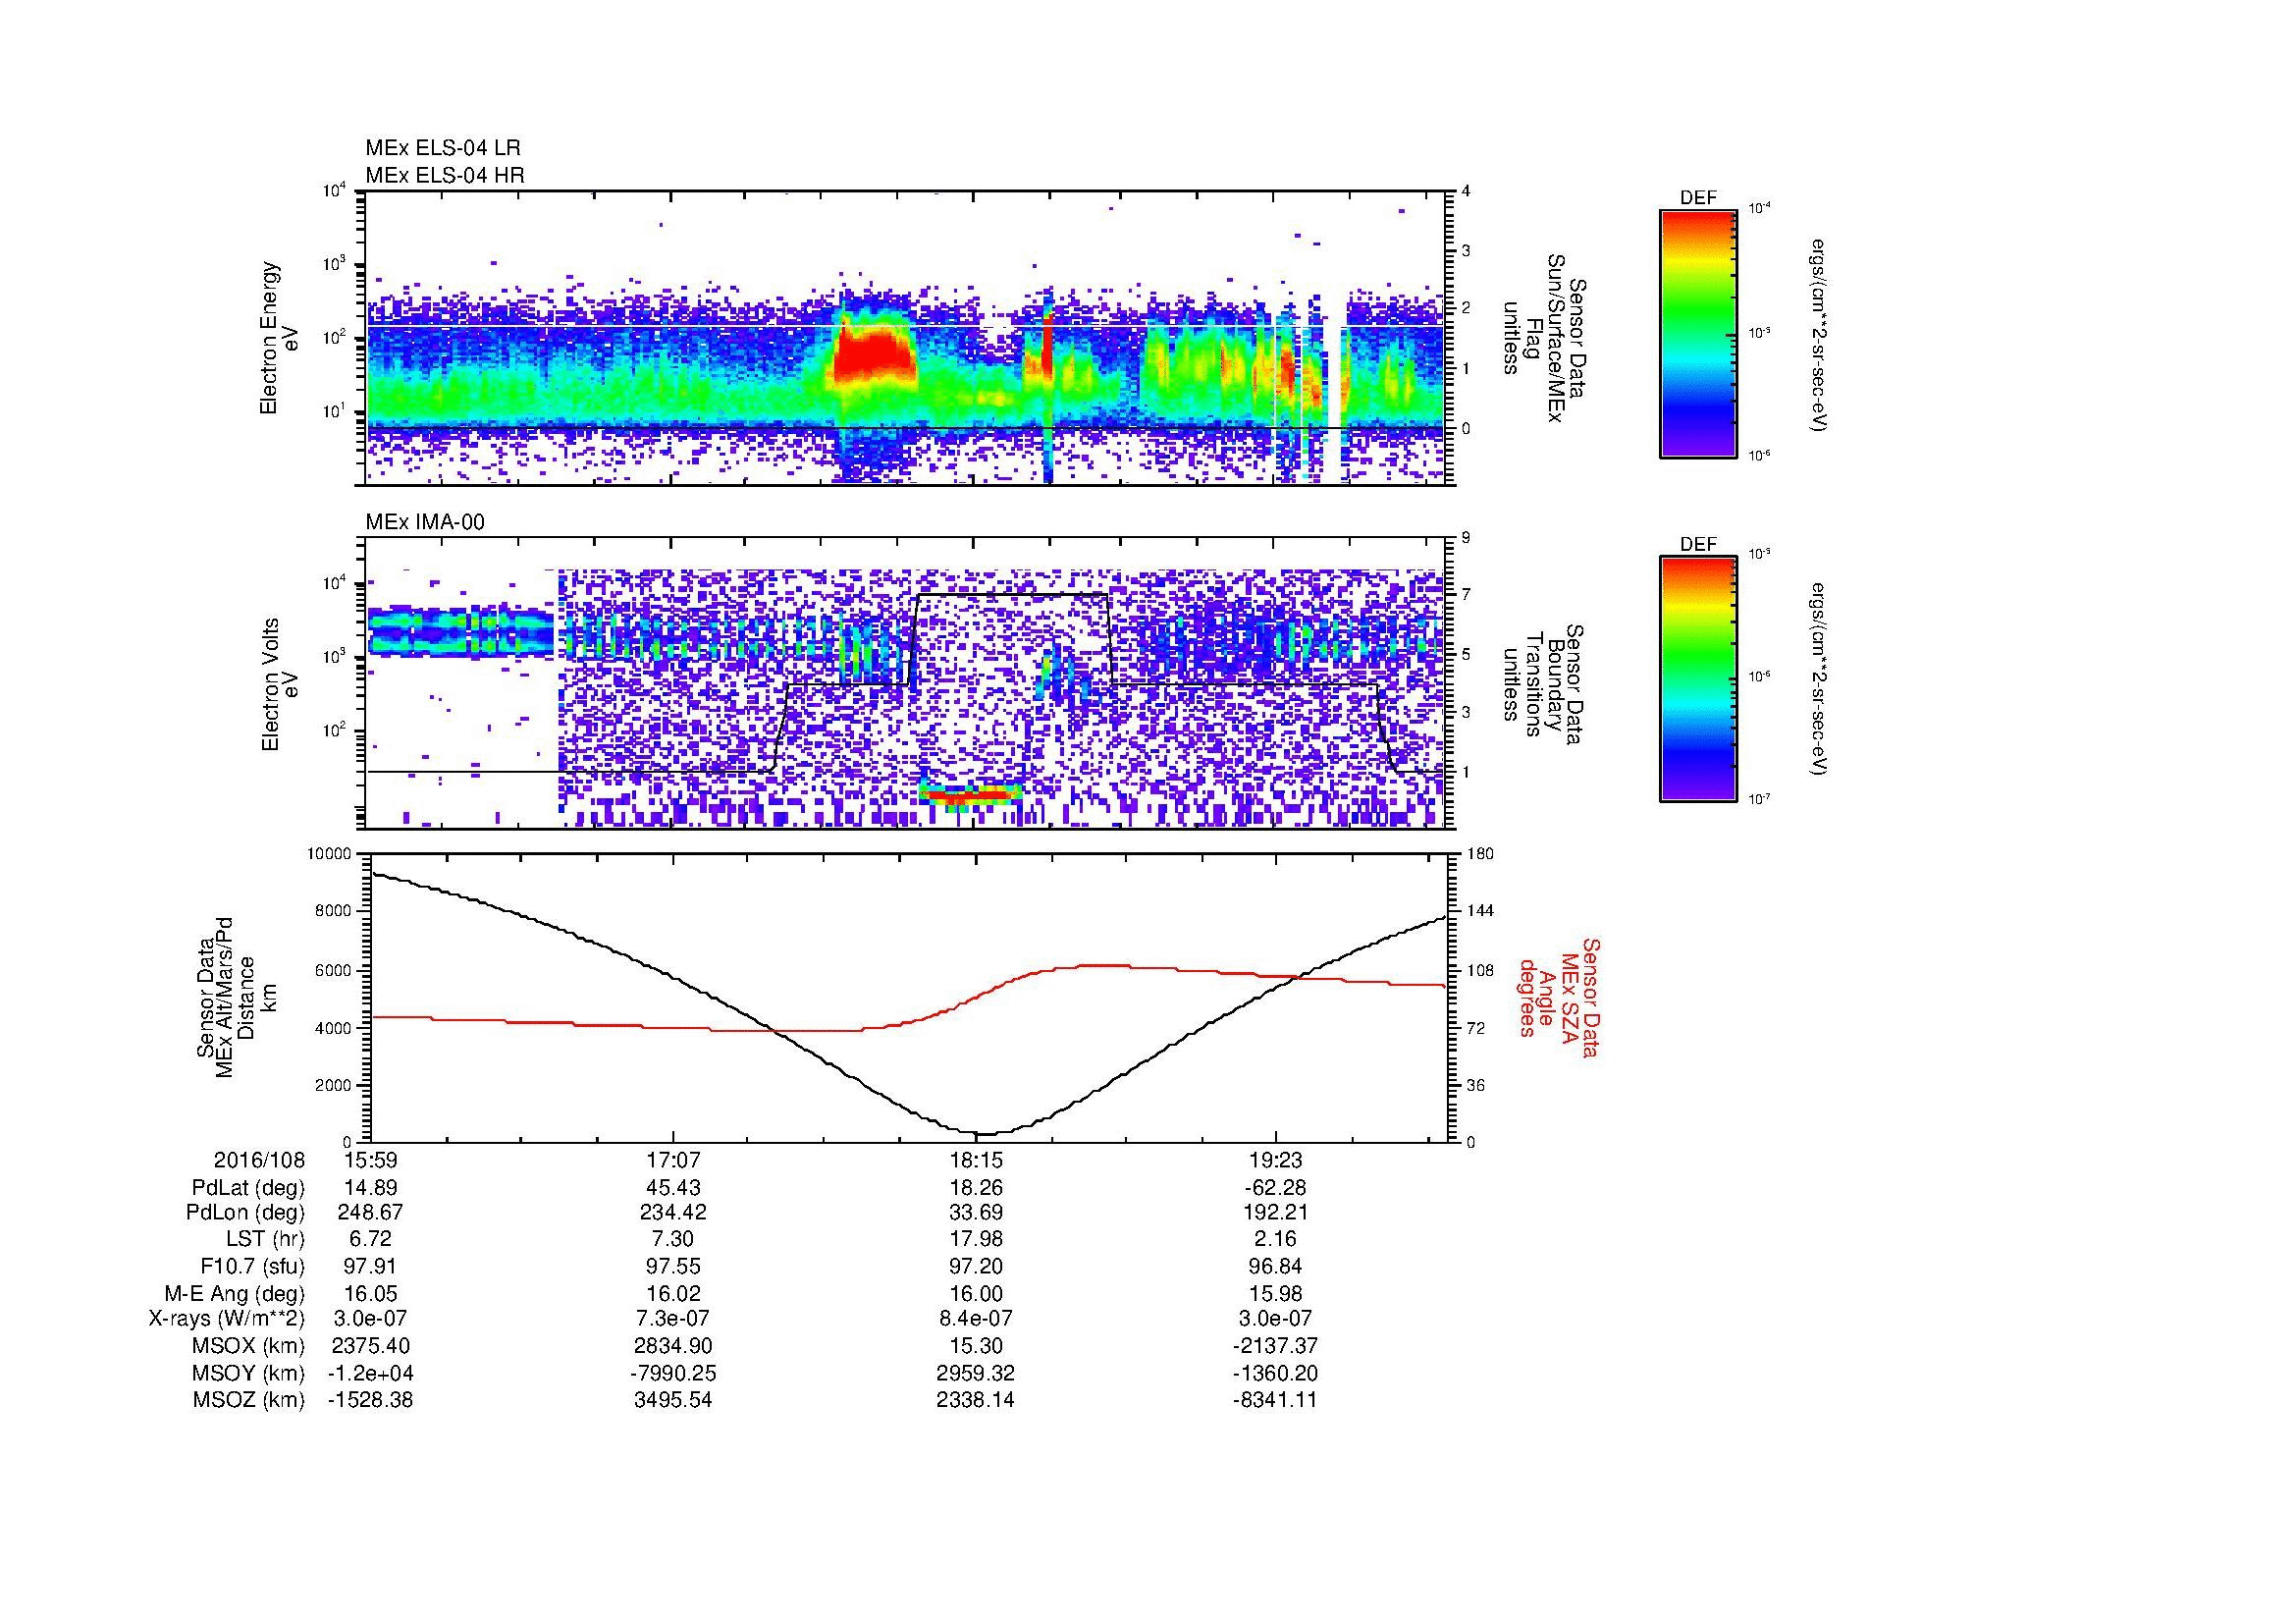Viewport: 2296px width, 1623px height.
Task: Click MSOZ value '3495.54'
Action: pyautogui.click(x=674, y=1401)
